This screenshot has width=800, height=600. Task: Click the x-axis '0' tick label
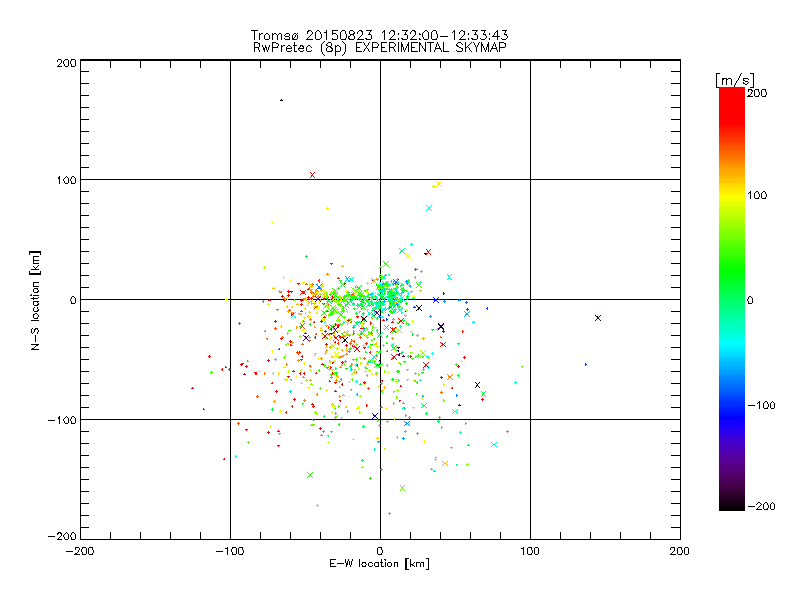point(380,551)
